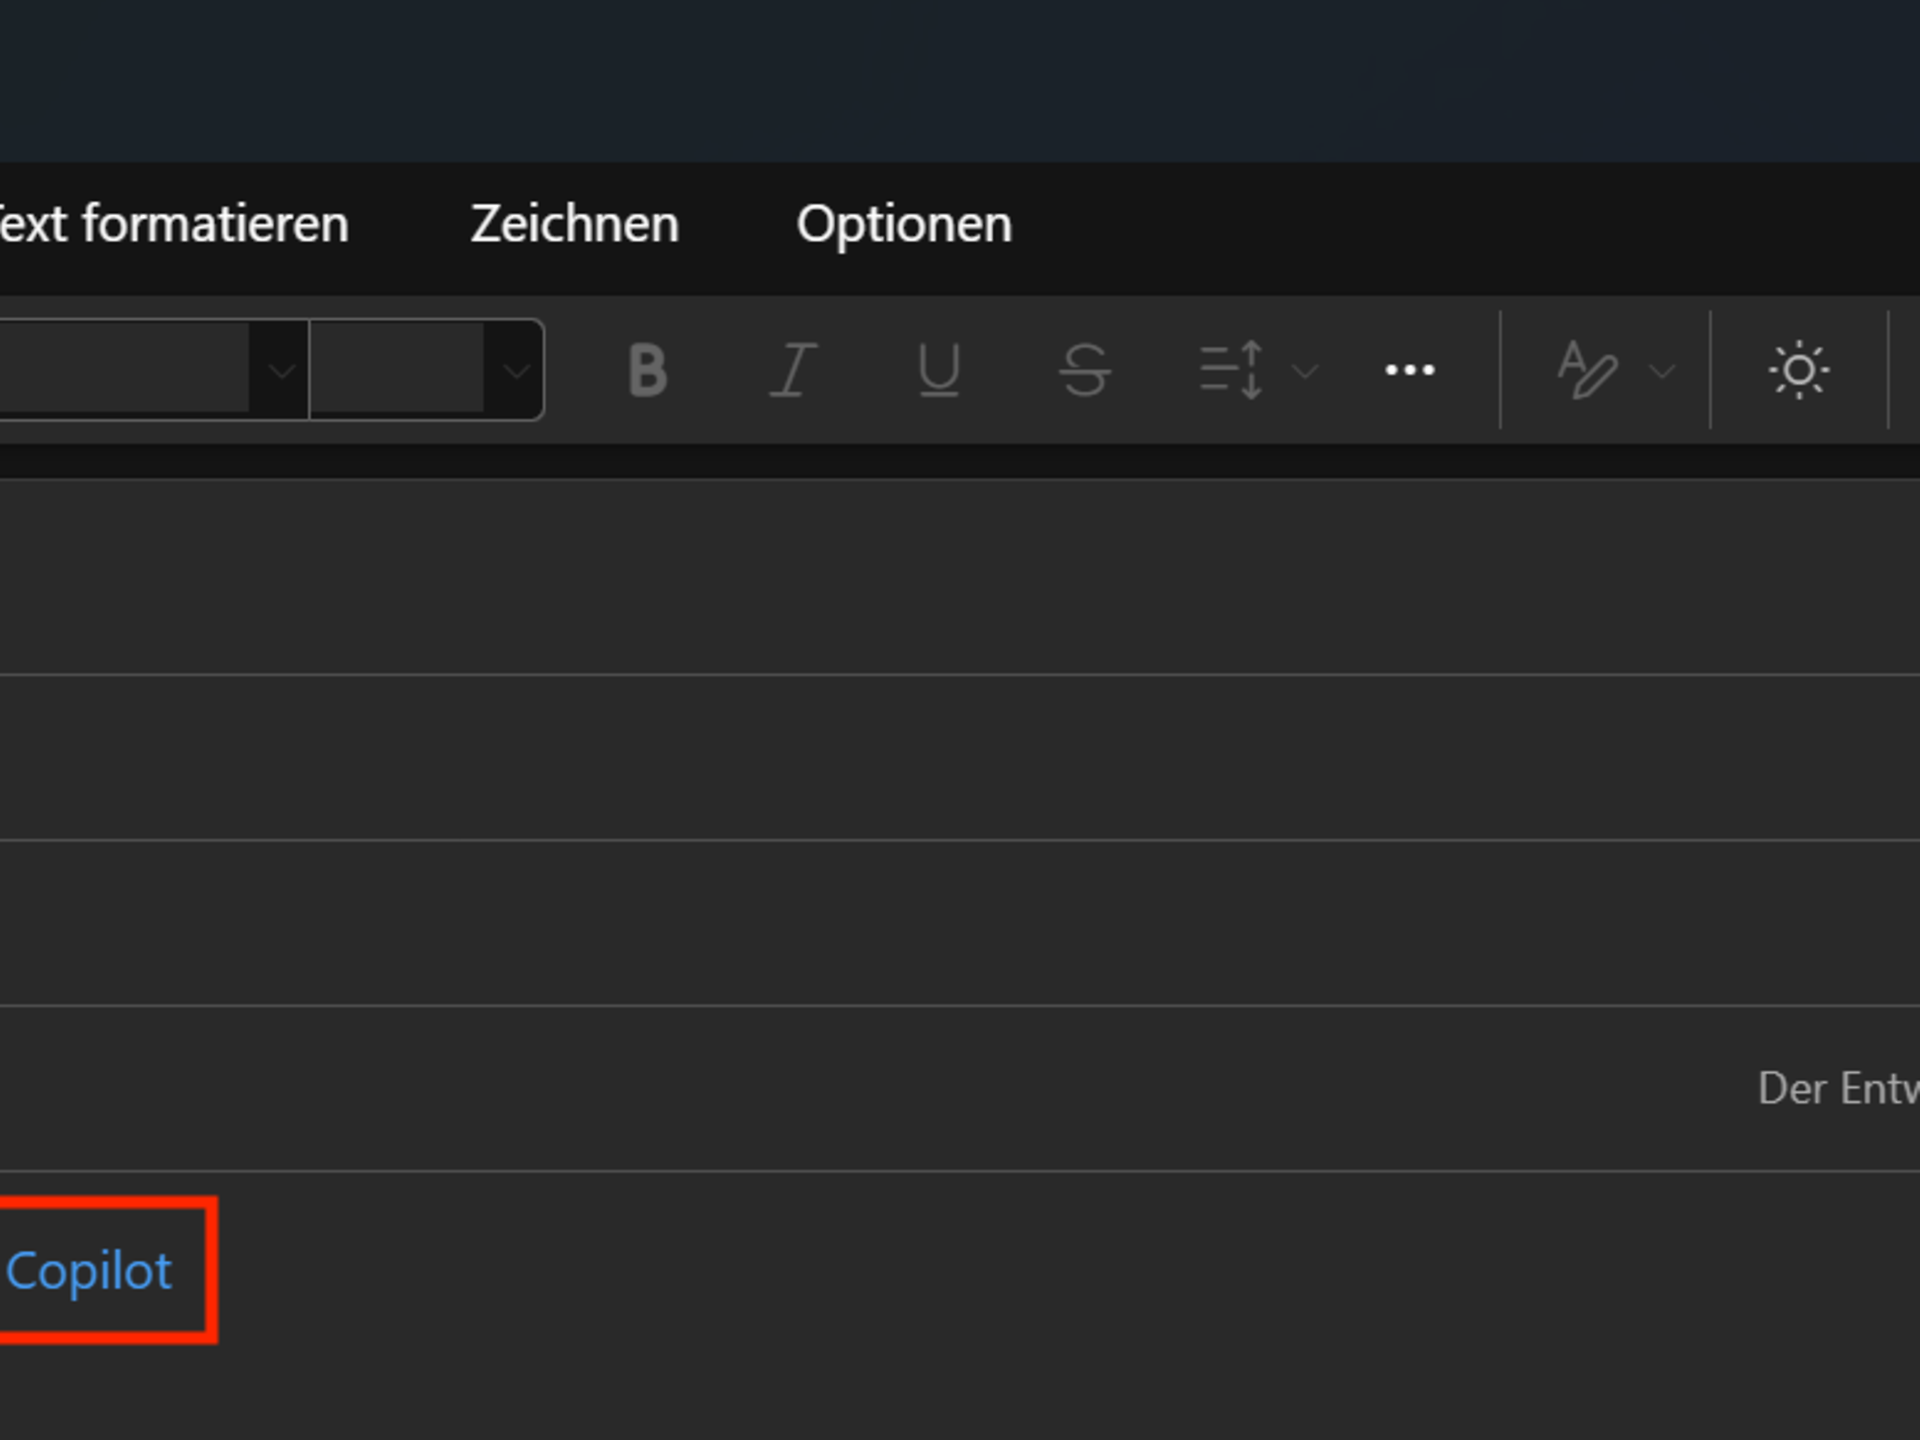Select the Optionen tab

pos(904,224)
